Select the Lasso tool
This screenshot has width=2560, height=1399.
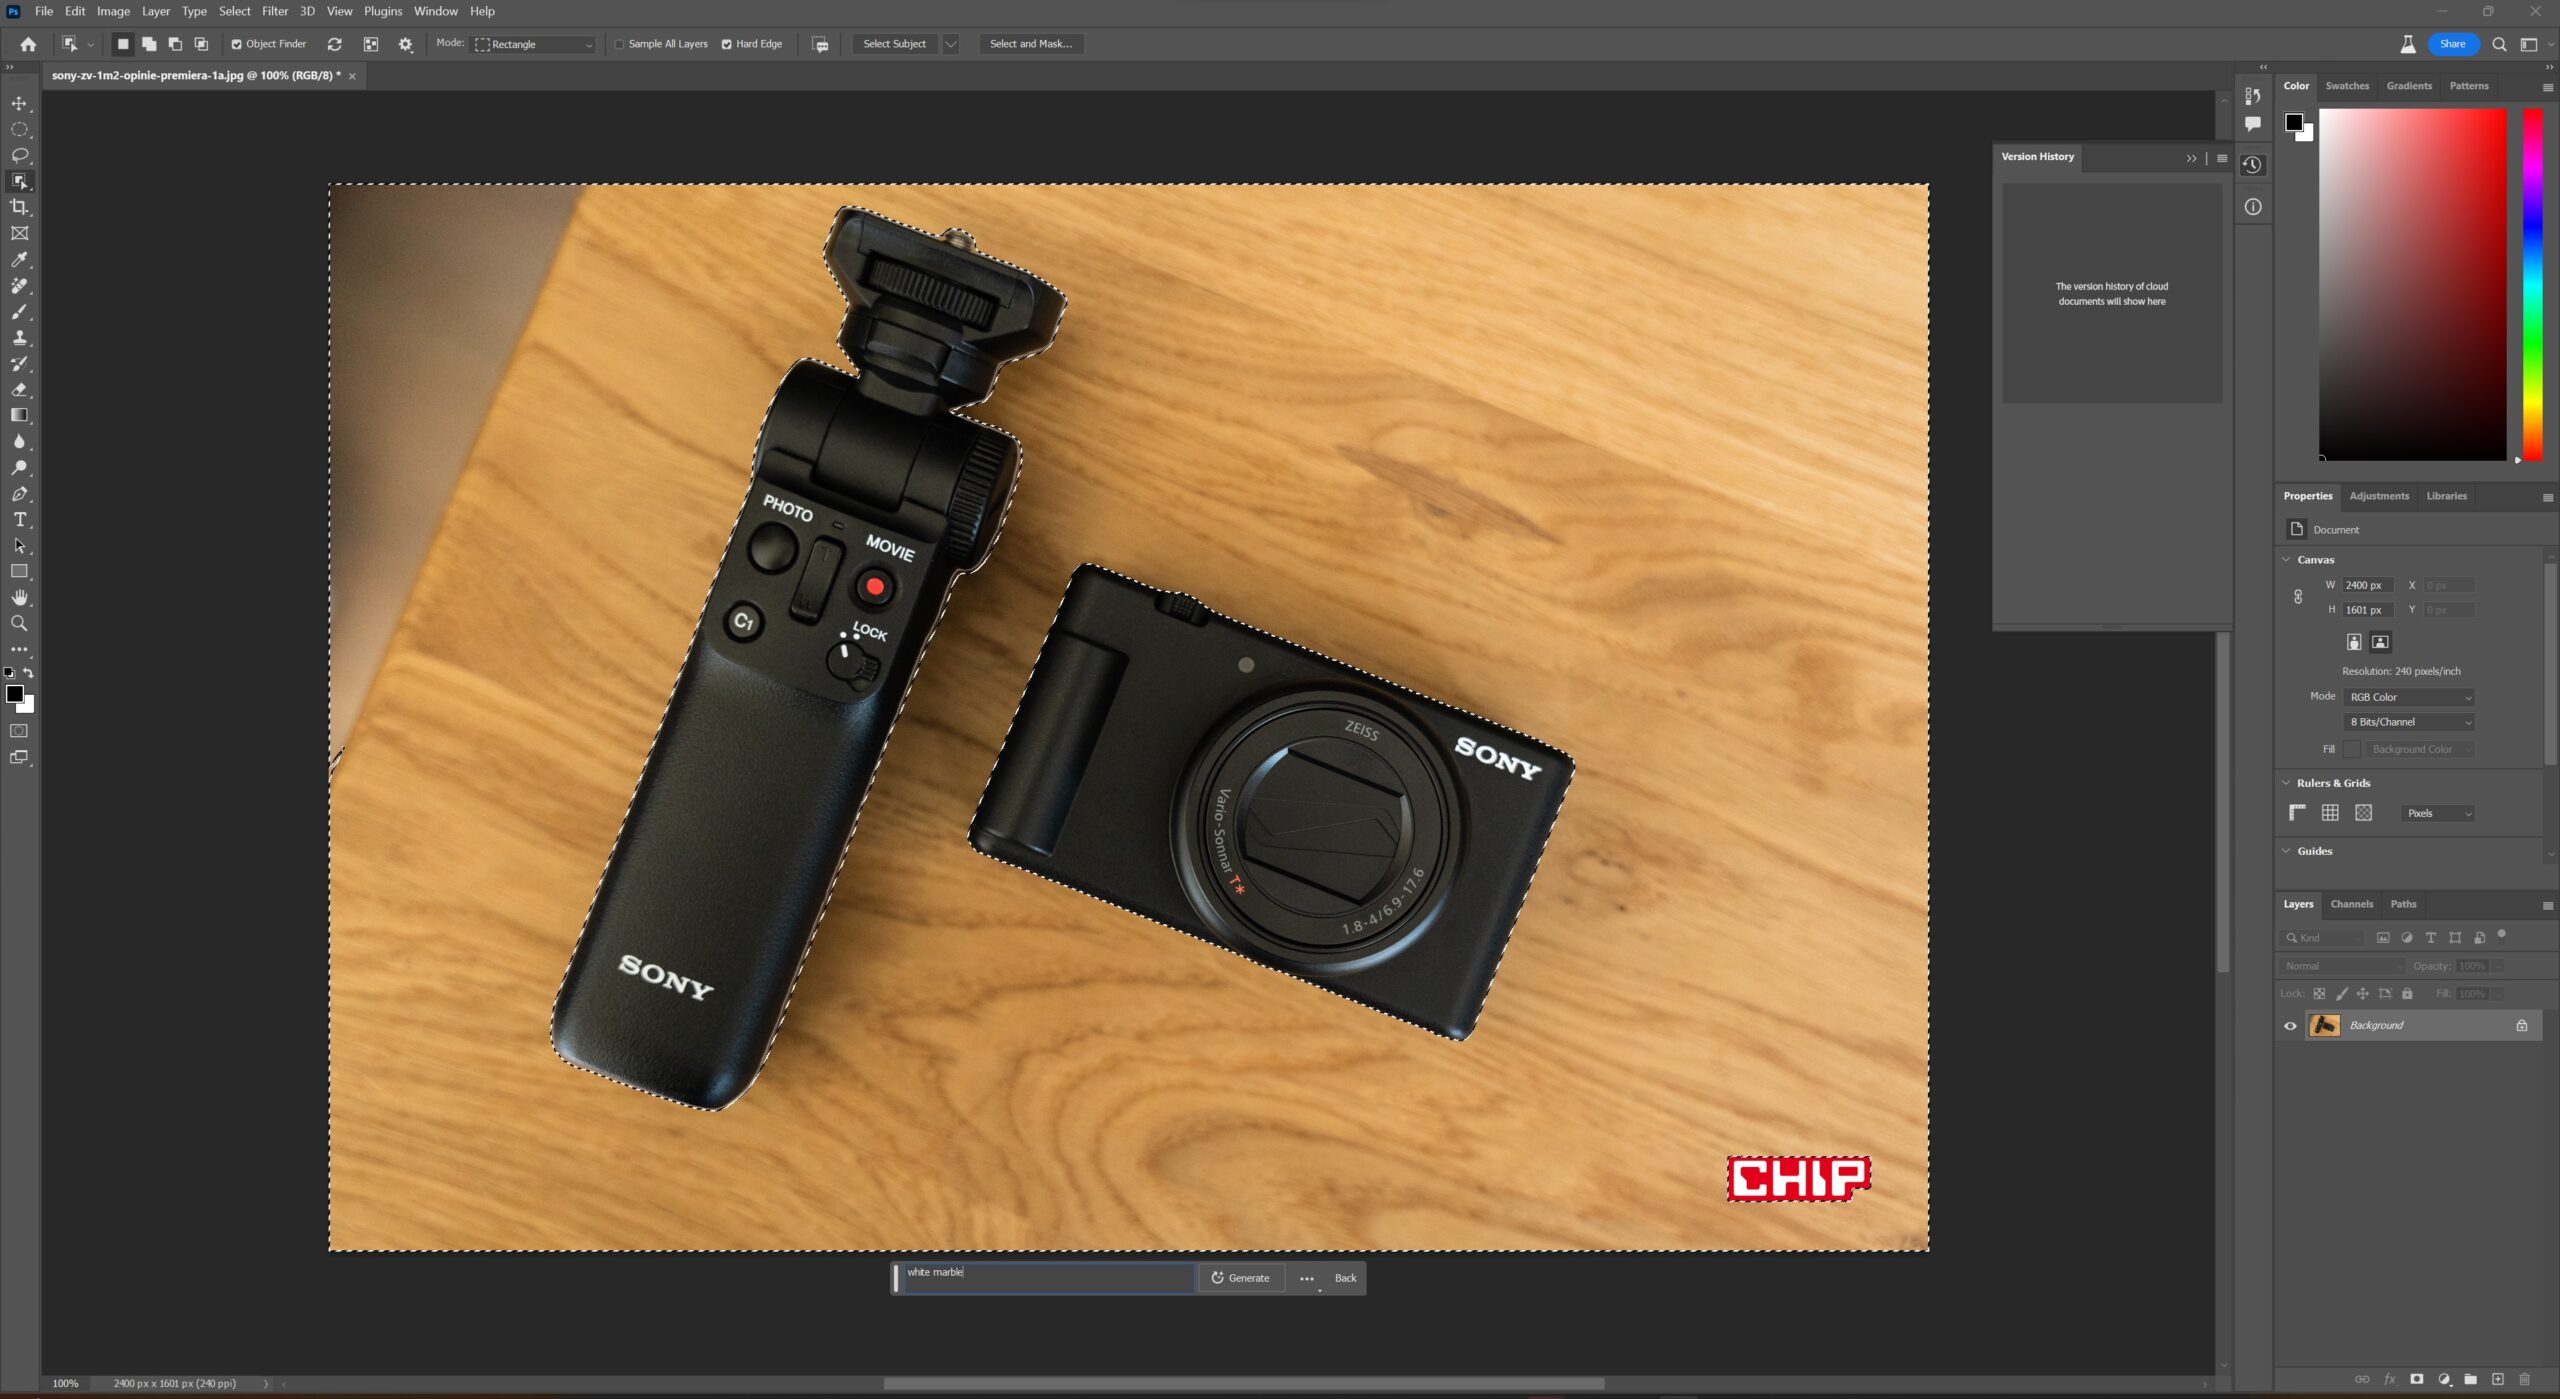click(x=19, y=155)
